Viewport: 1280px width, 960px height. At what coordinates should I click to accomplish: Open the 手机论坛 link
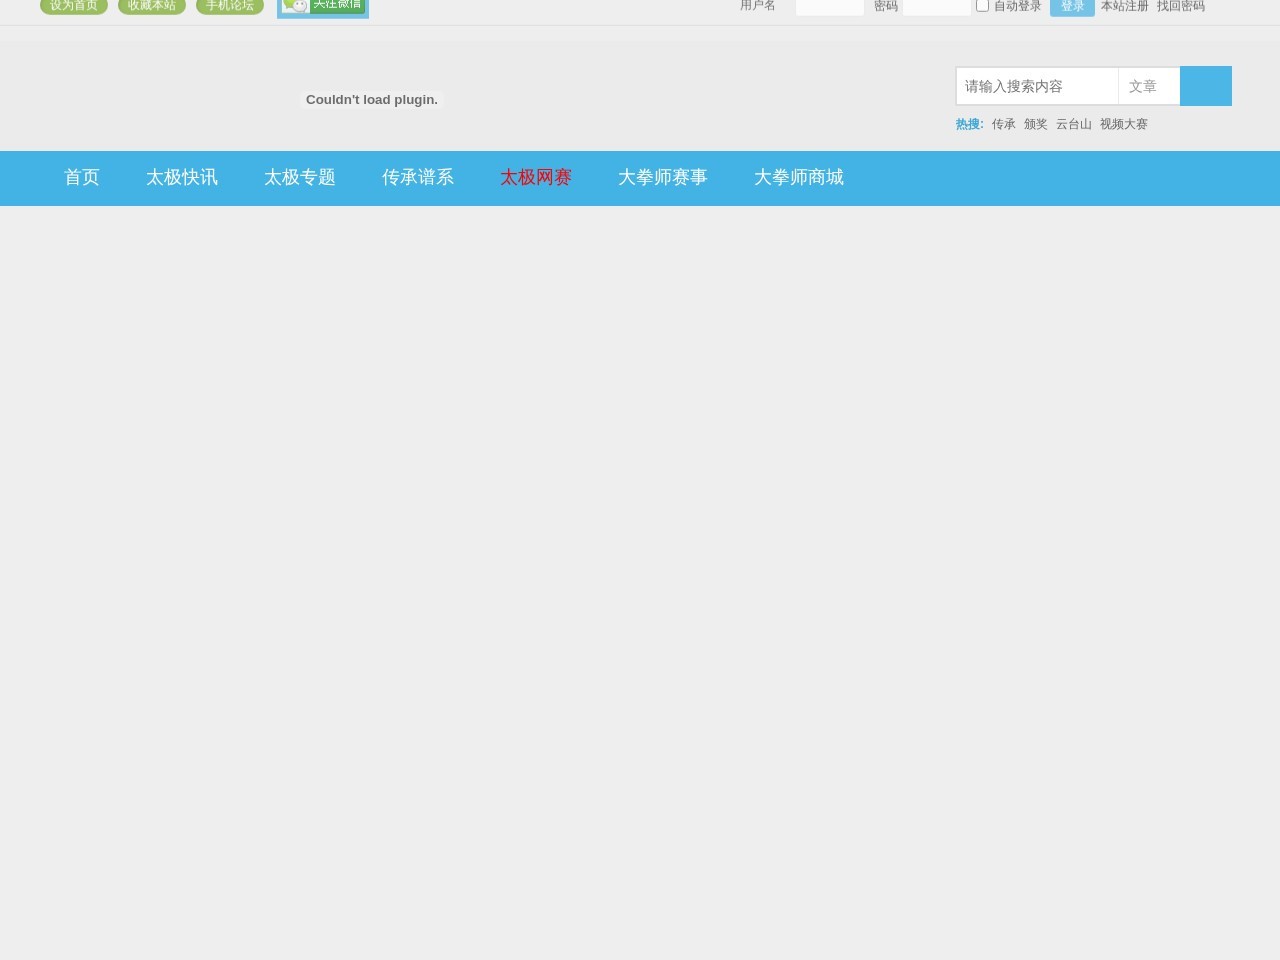230,6
